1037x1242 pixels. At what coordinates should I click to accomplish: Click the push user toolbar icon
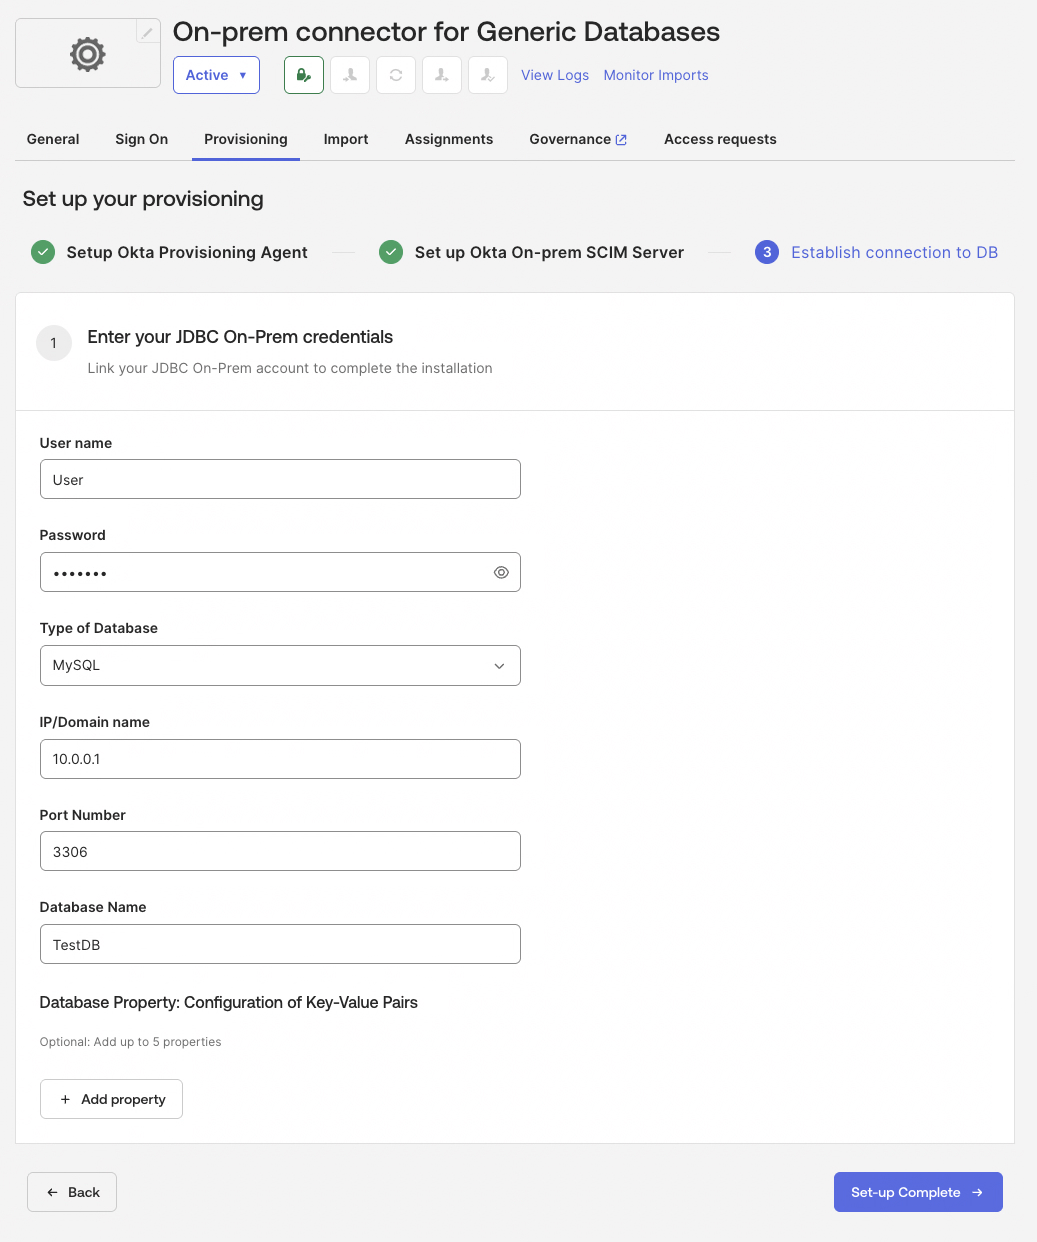click(x=441, y=75)
